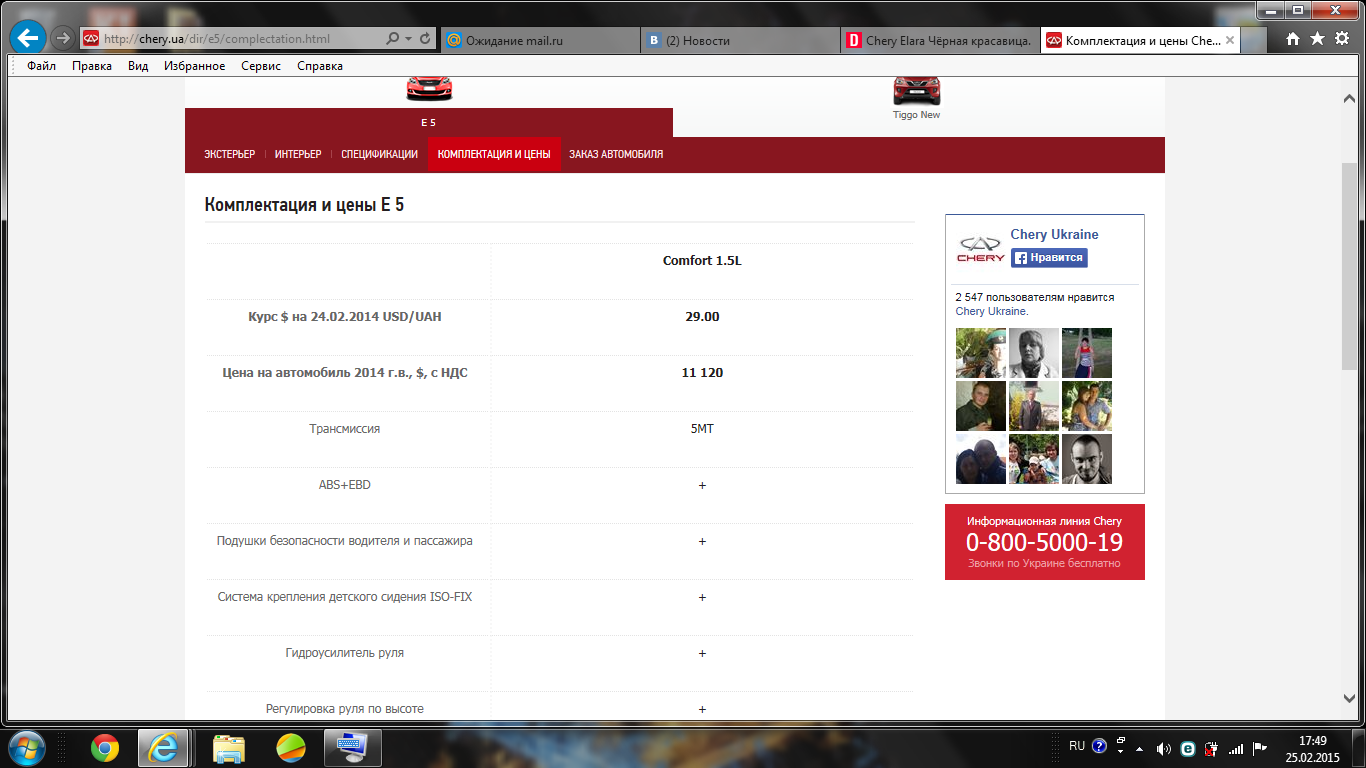1366x768 pixels.
Task: Click the Facebook 'Нравится' like button
Action: (x=1049, y=258)
